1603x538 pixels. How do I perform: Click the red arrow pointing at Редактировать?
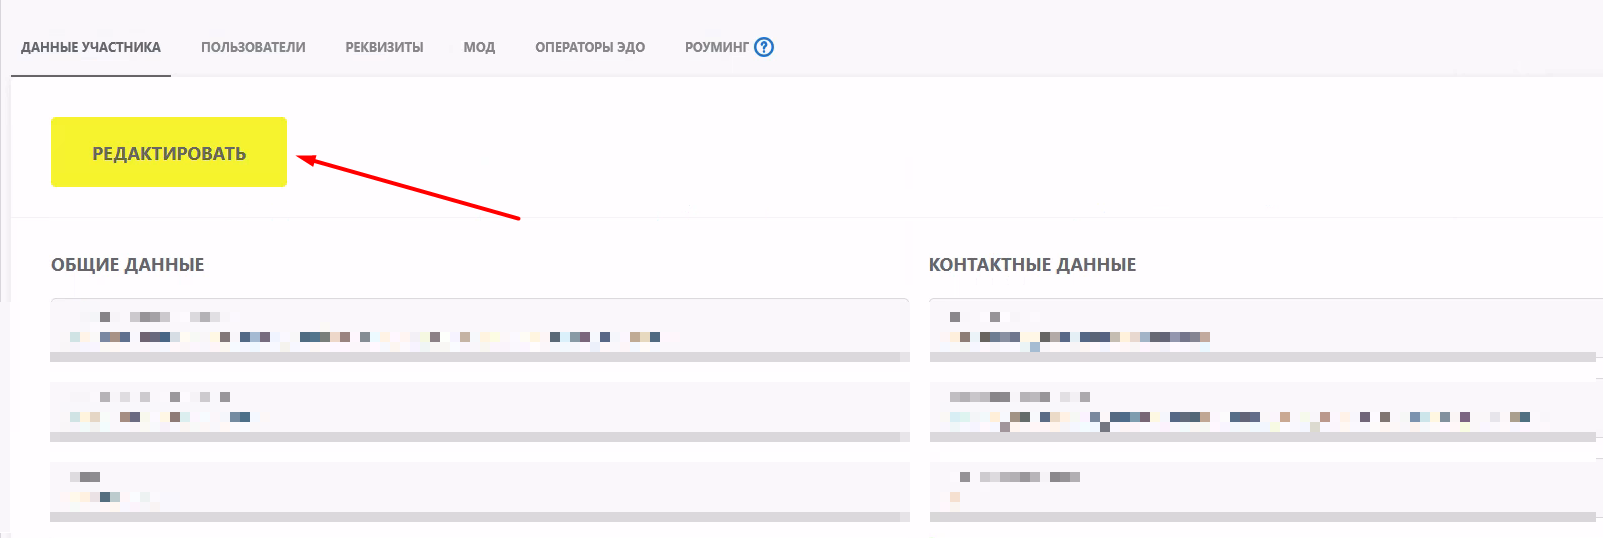point(408,187)
